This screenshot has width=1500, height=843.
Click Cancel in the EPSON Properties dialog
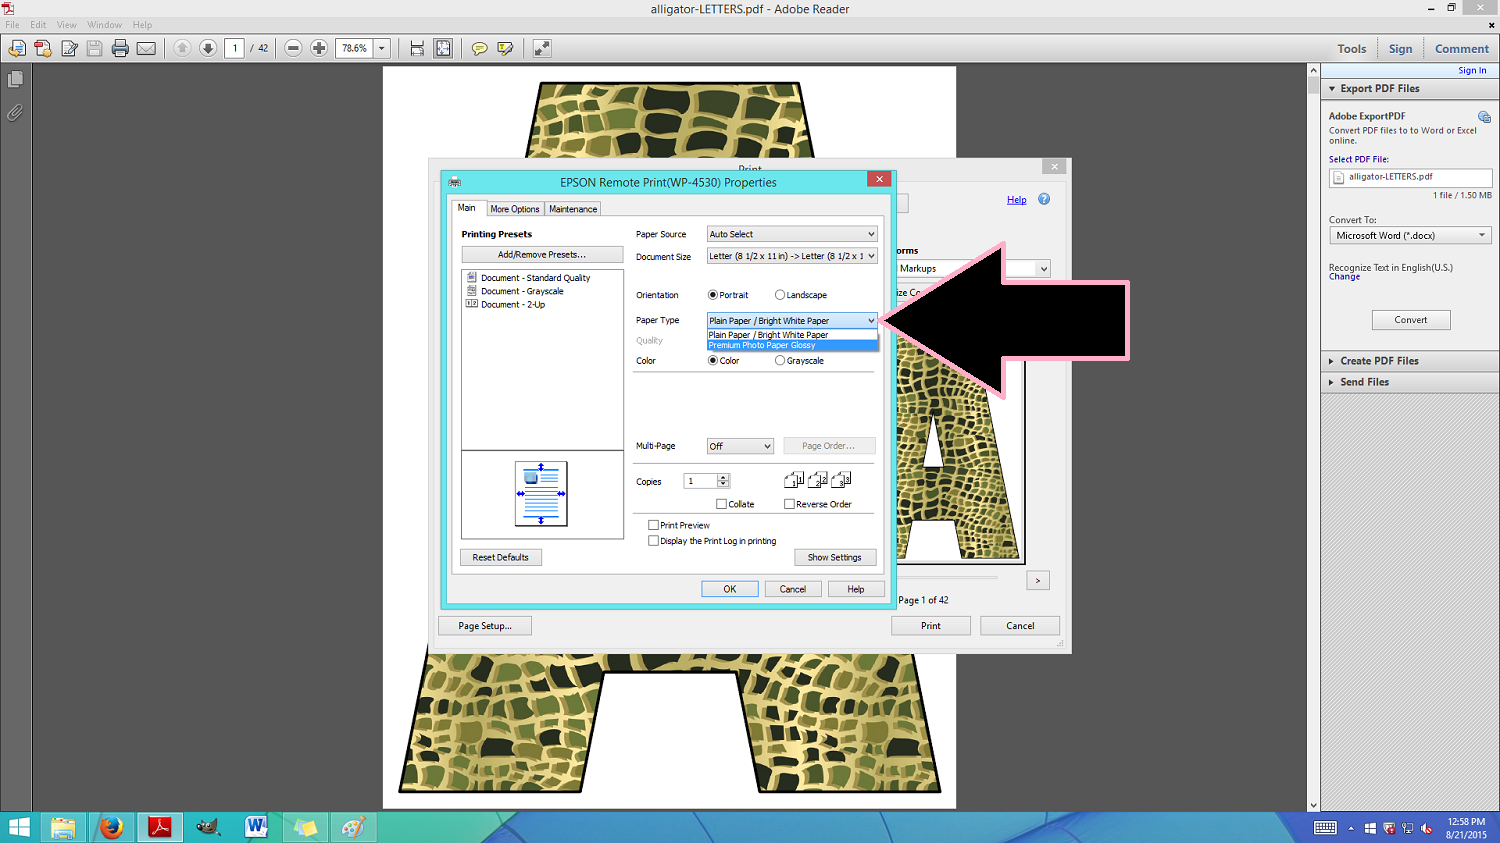pos(793,589)
